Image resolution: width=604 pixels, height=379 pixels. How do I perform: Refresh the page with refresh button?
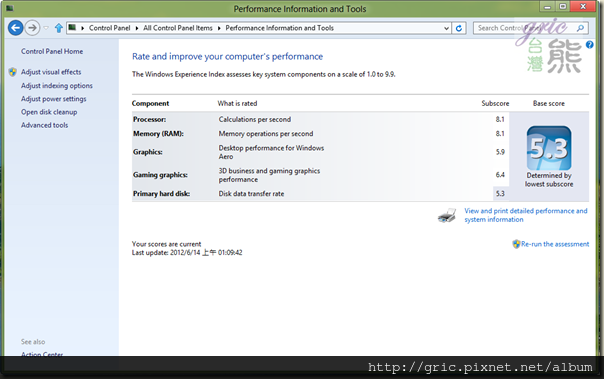pyautogui.click(x=459, y=28)
